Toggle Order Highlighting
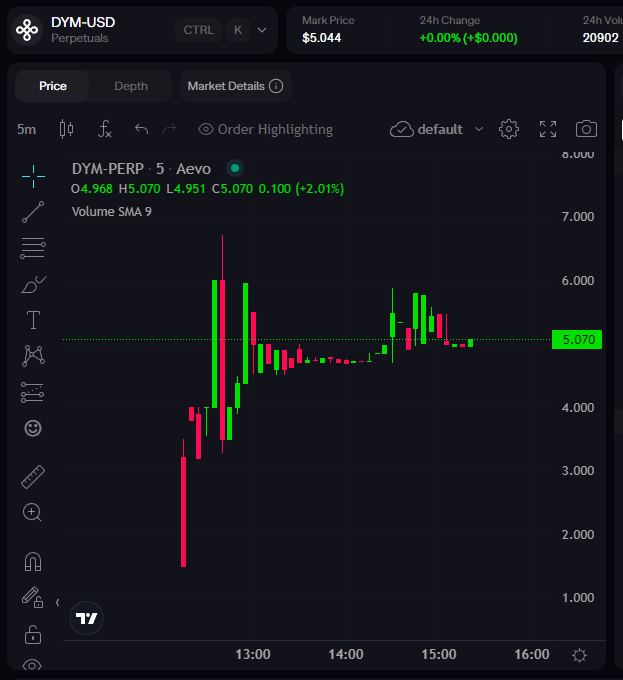The width and height of the screenshot is (623, 680). tap(265, 129)
